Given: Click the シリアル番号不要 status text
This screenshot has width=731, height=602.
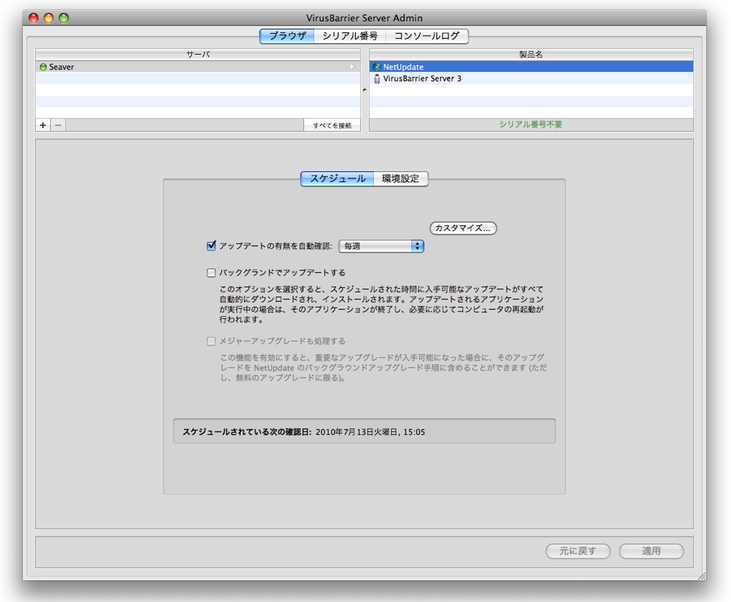Looking at the screenshot, I should [531, 125].
